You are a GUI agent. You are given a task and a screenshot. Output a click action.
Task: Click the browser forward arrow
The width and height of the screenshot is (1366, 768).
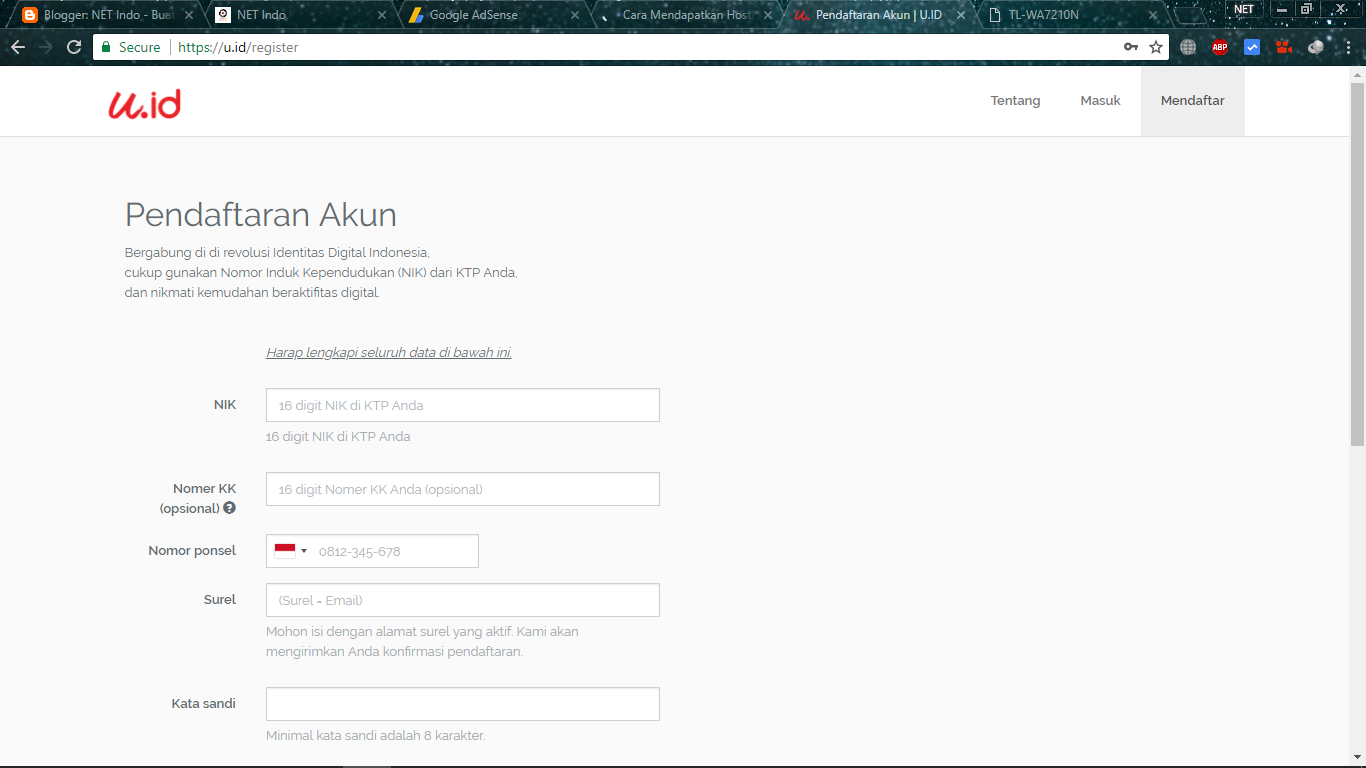46,47
